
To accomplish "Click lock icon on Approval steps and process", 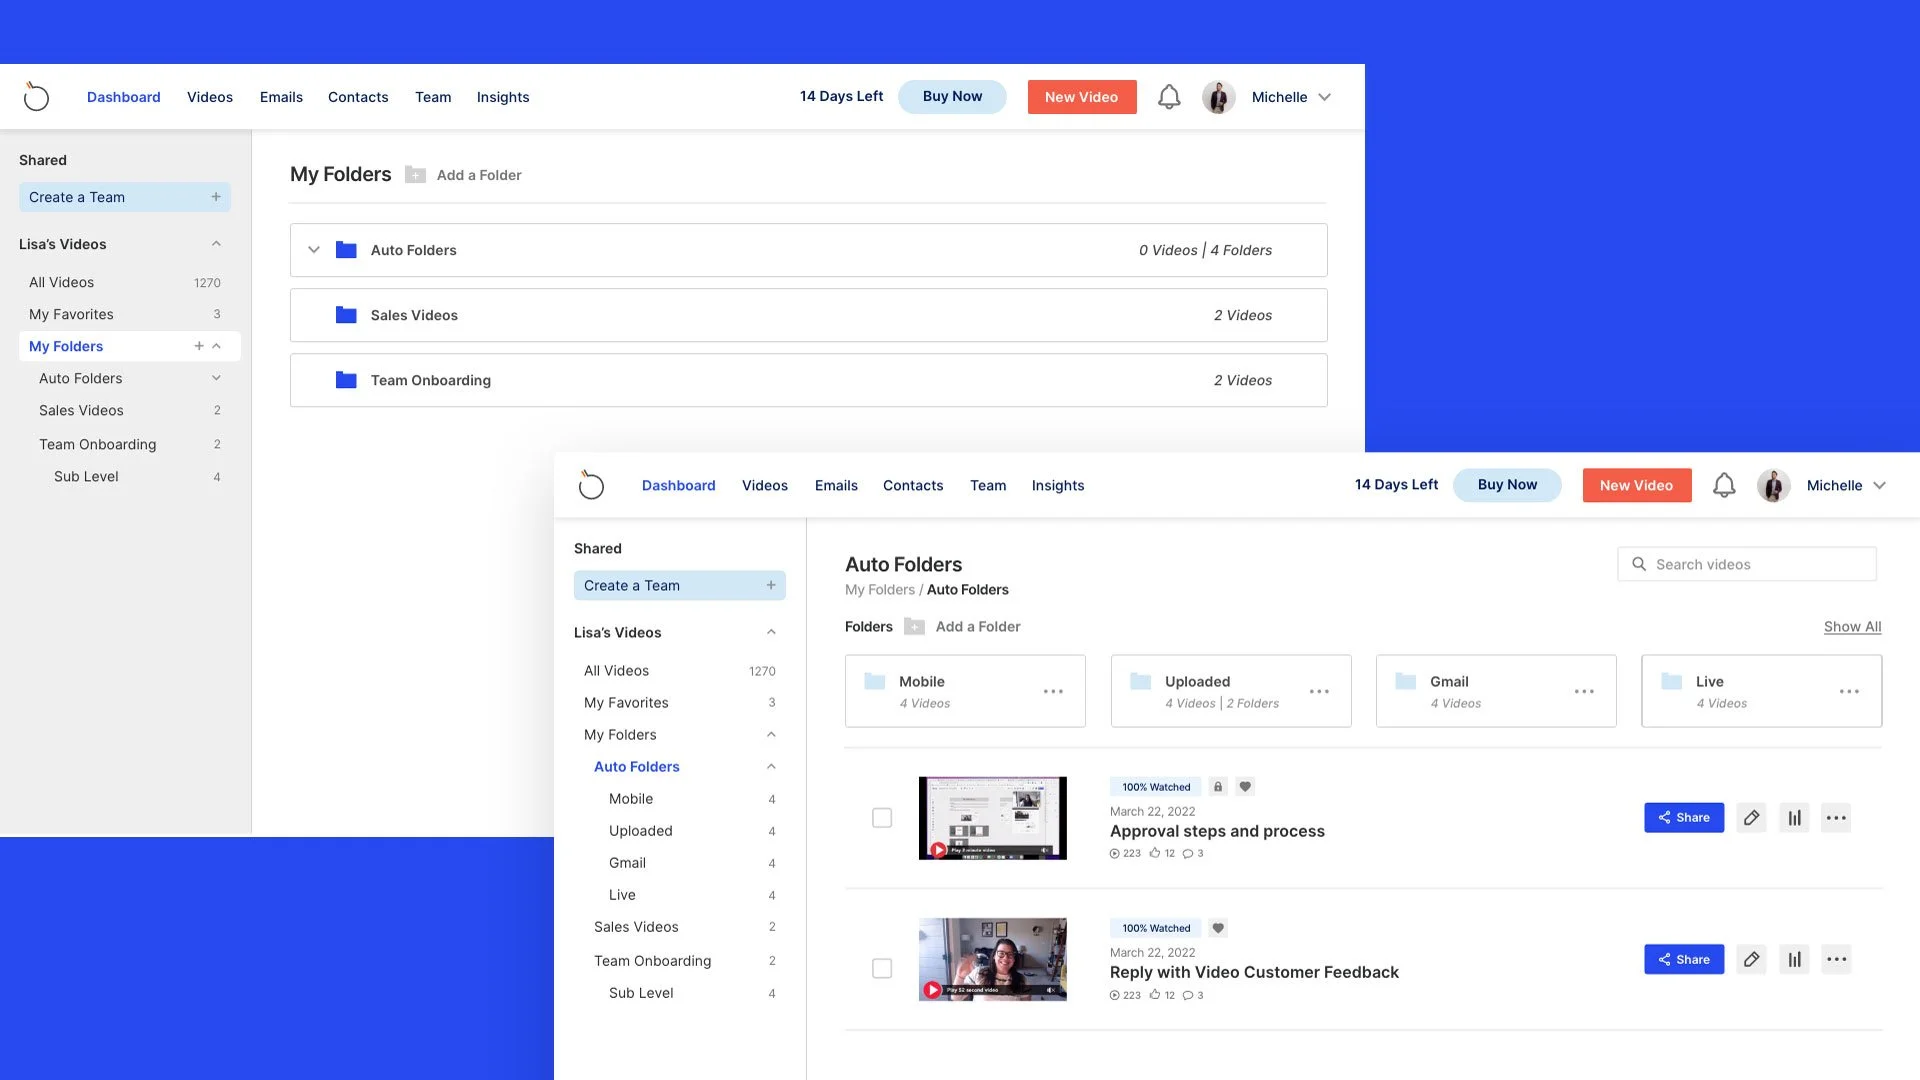I will click(x=1218, y=787).
